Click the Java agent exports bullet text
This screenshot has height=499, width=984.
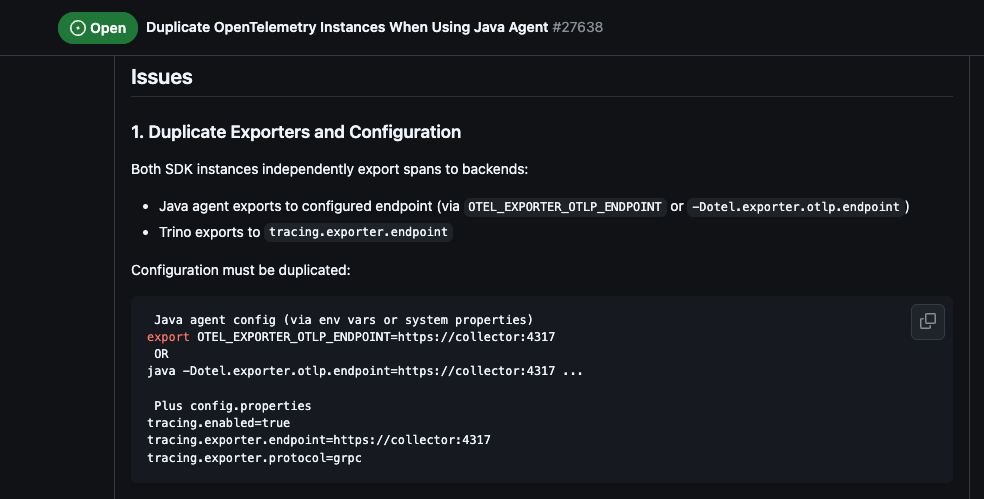click(x=298, y=207)
